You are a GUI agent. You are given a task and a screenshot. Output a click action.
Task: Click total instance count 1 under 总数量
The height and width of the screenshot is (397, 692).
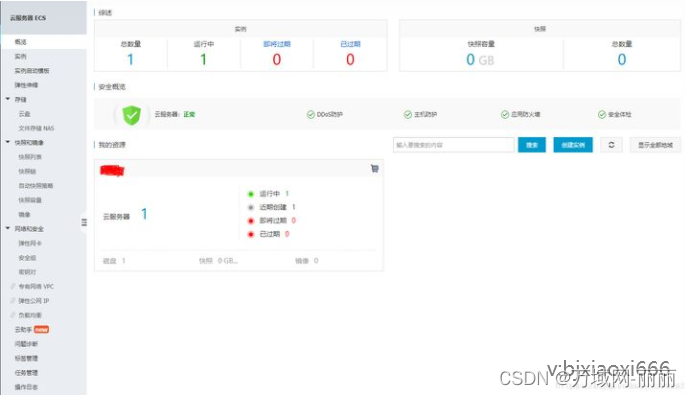tap(130, 60)
